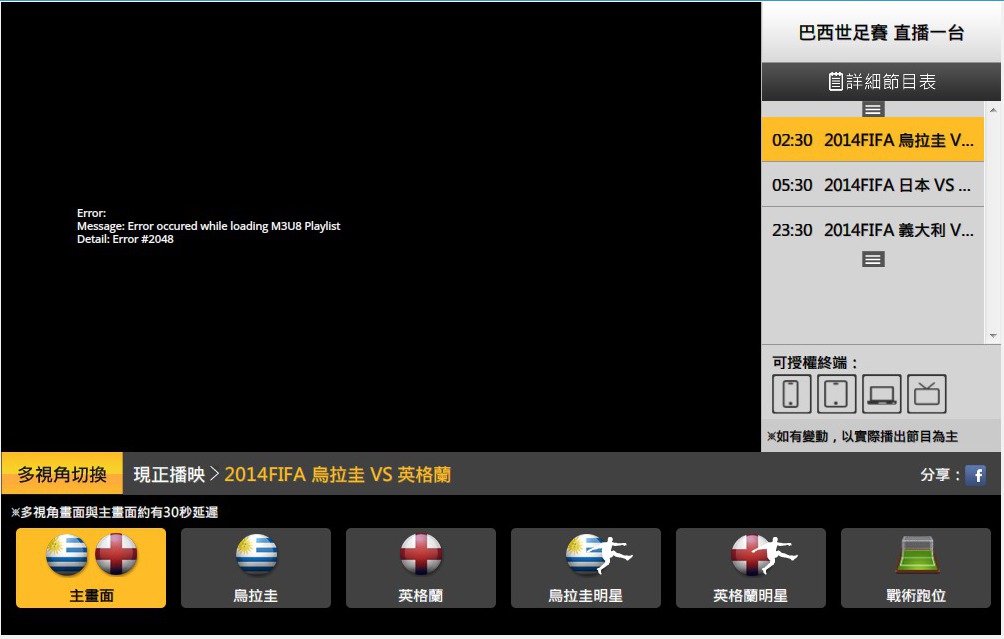Click the tablet device icon
The height and width of the screenshot is (639, 1004).
pos(836,394)
